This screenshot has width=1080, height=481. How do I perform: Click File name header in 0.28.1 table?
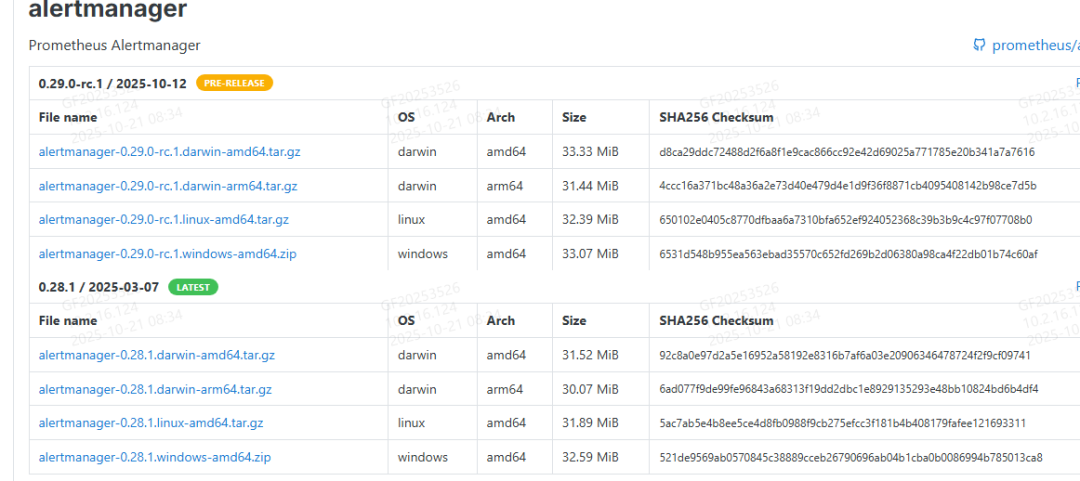click(x=68, y=320)
